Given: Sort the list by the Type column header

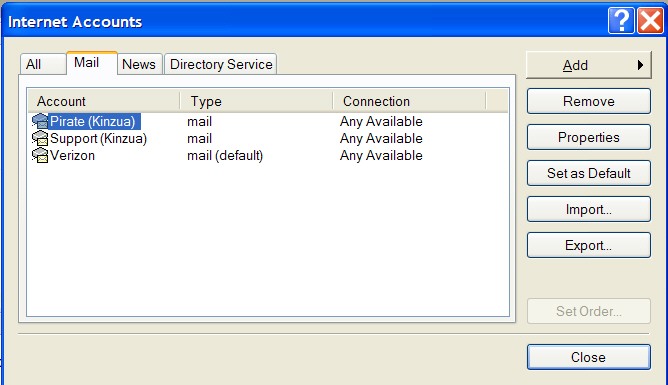Looking at the screenshot, I should click(x=256, y=101).
